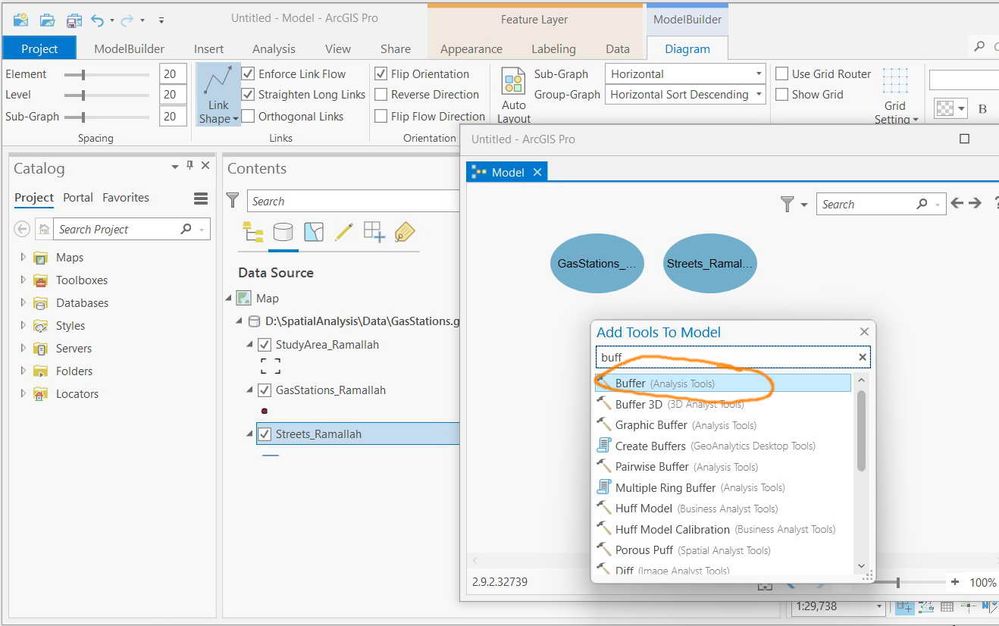This screenshot has width=999, height=626.
Task: Expand the Databases node in Catalog
Action: point(23,302)
